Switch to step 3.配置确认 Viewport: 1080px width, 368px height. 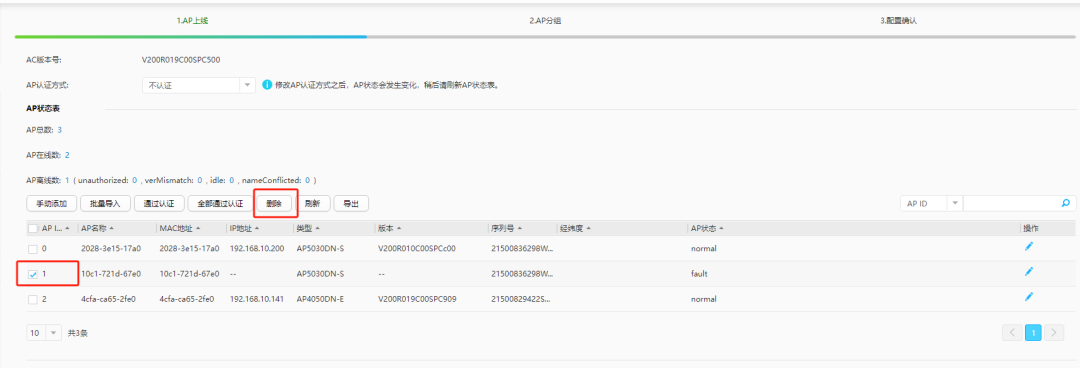[x=898, y=21]
